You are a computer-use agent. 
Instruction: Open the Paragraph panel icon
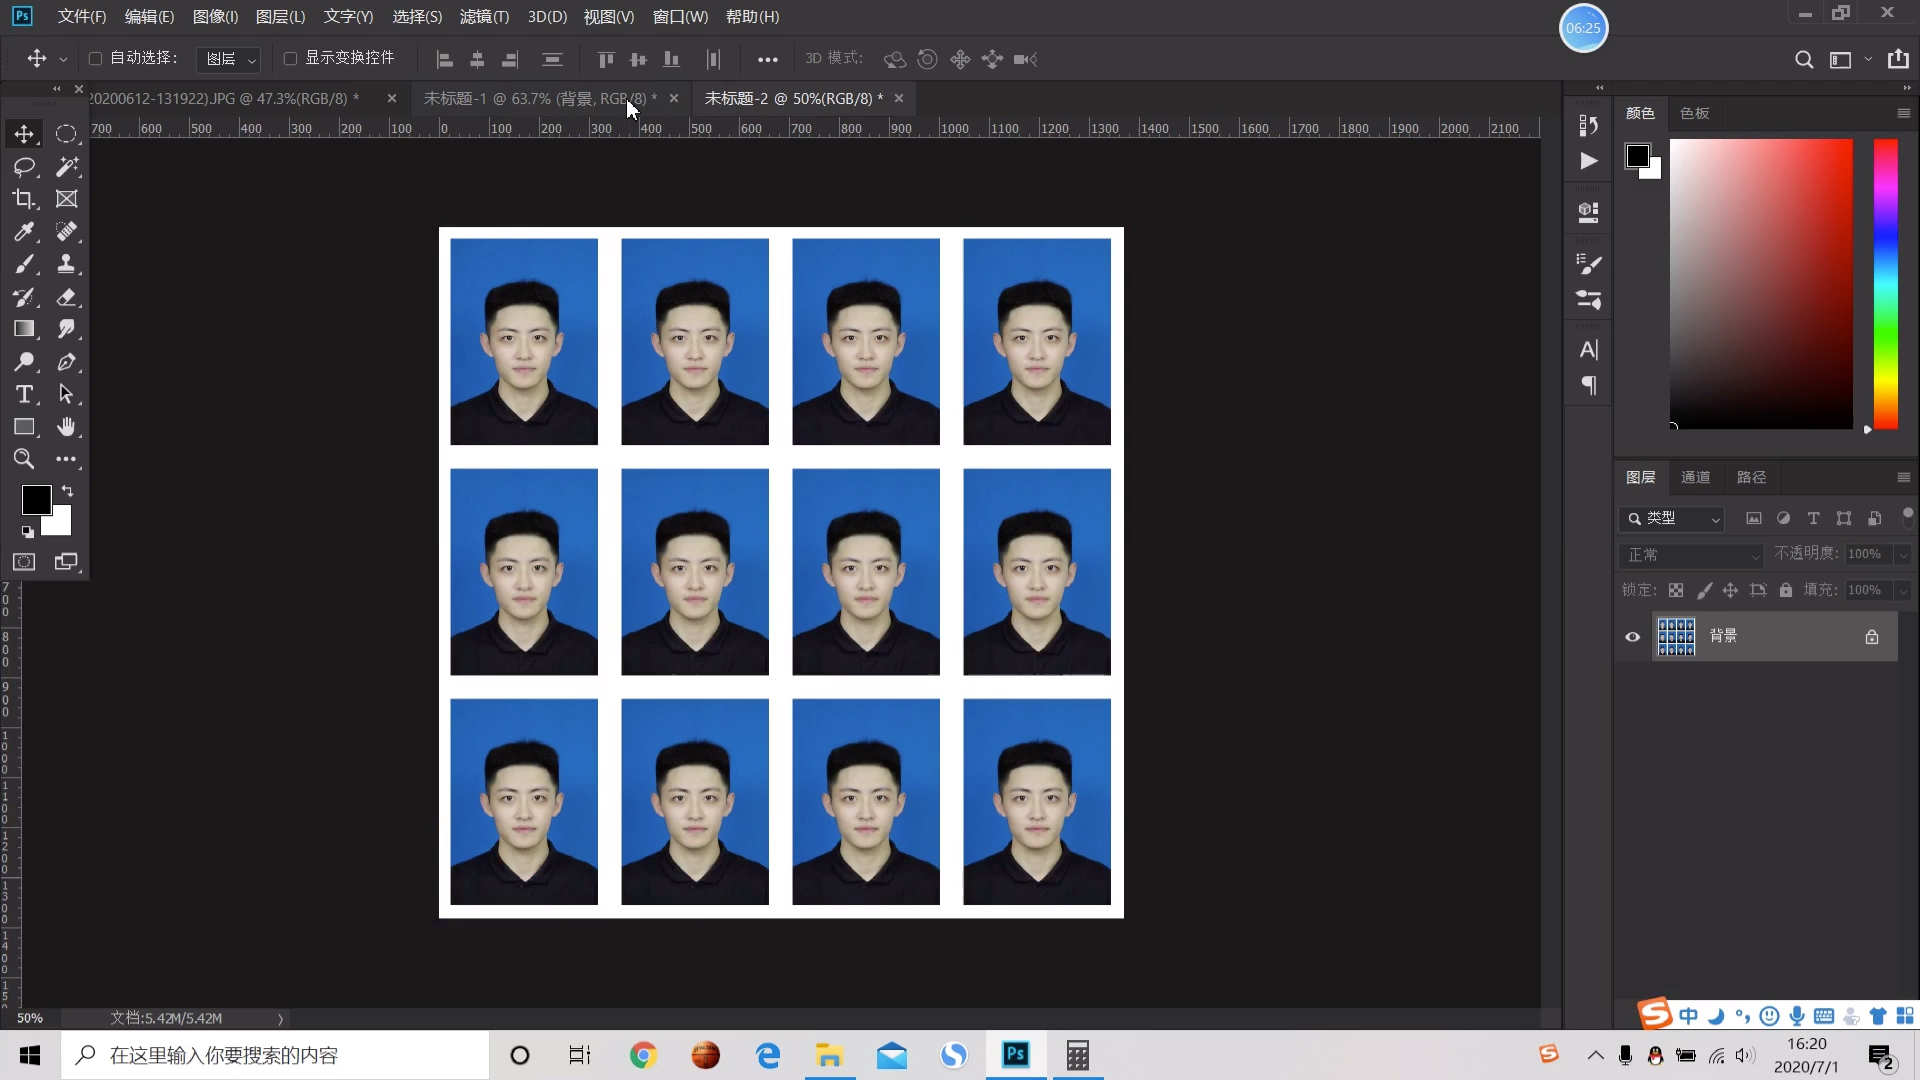click(x=1588, y=386)
